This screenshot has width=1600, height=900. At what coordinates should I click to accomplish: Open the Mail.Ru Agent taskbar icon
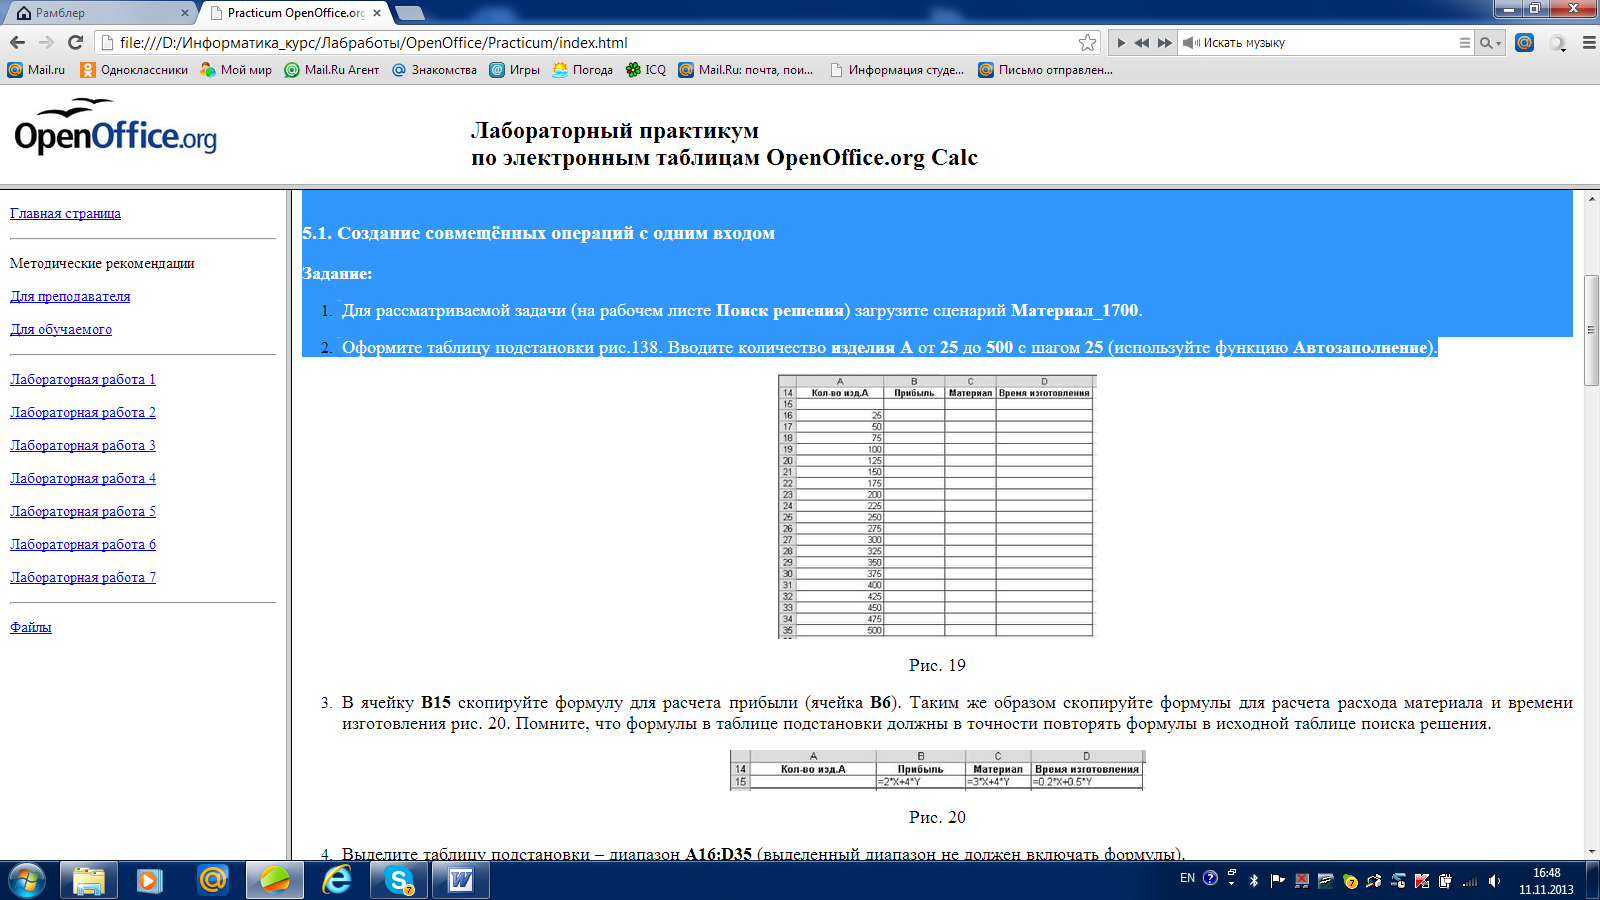click(x=213, y=881)
